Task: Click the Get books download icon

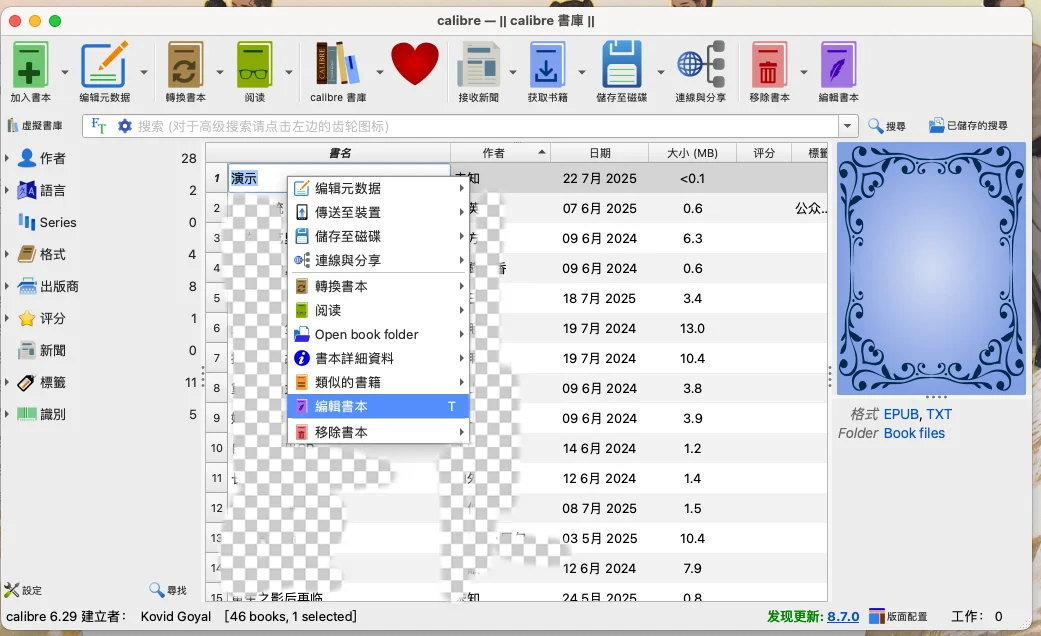Action: click(x=547, y=65)
